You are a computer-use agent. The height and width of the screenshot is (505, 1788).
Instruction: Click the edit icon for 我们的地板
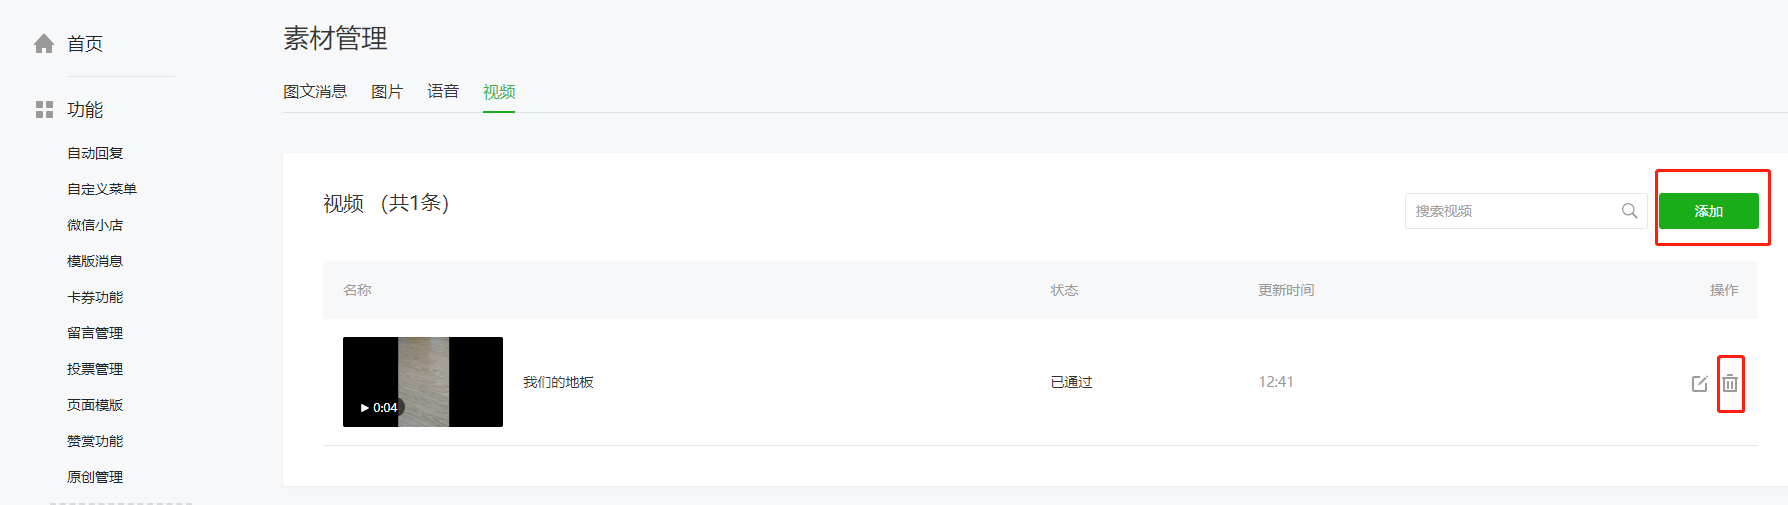pos(1699,383)
